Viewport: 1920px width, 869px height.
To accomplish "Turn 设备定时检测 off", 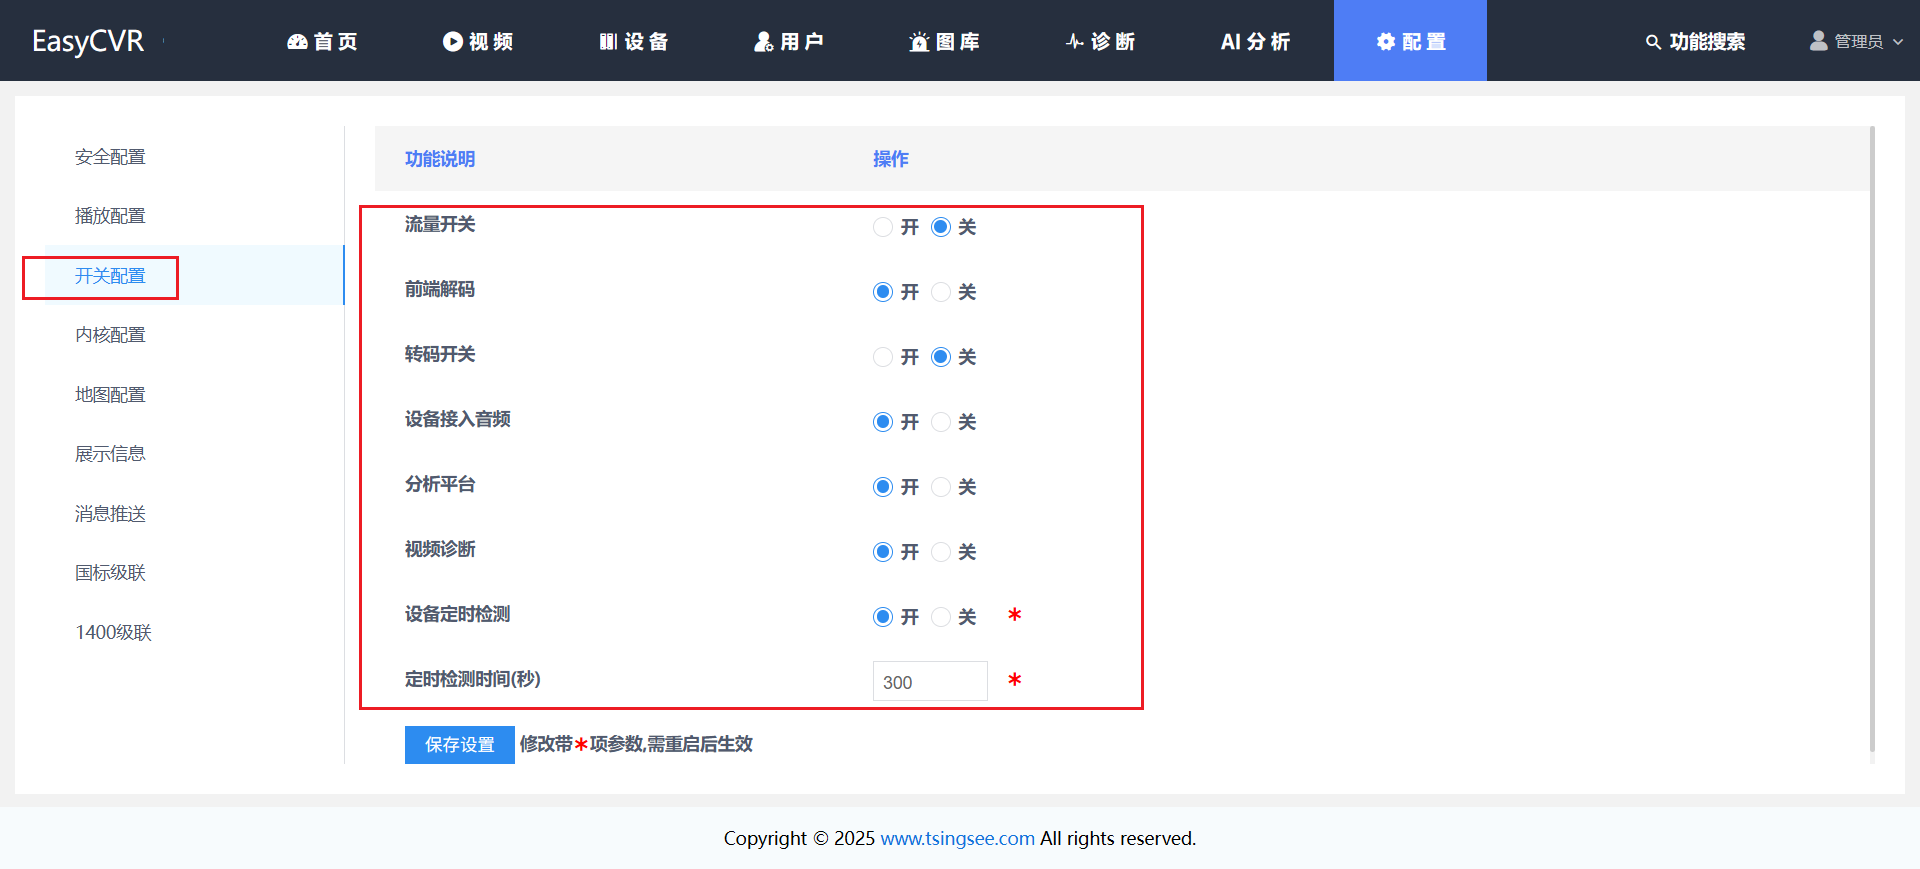I will 941,617.
